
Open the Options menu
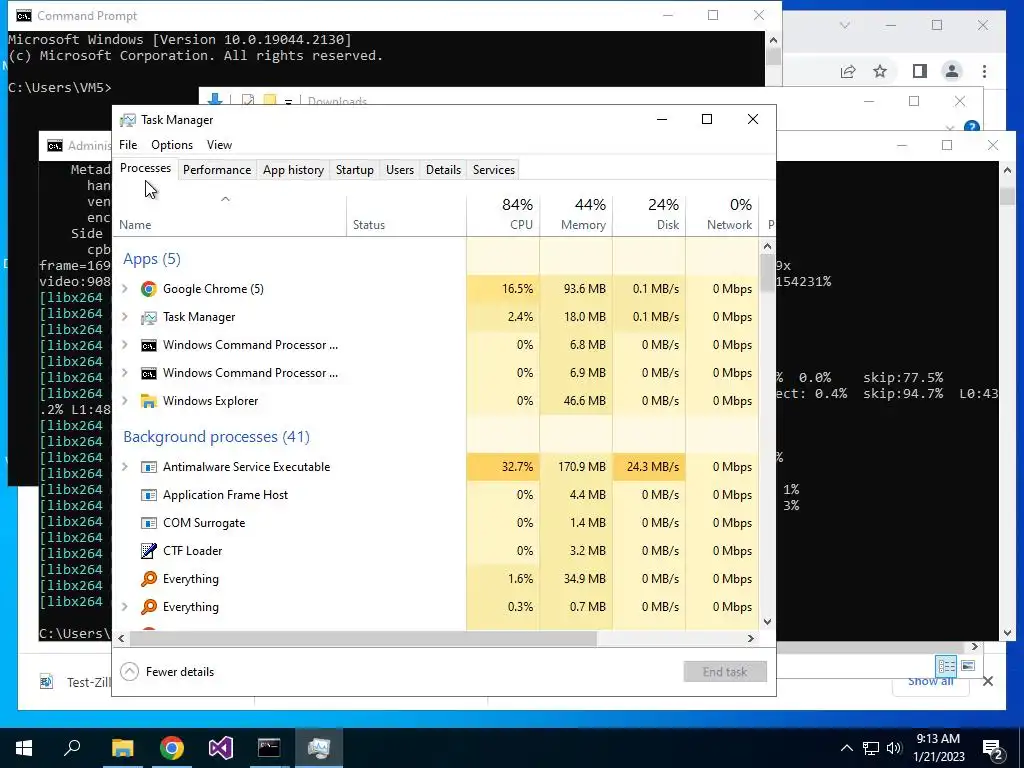pyautogui.click(x=172, y=145)
